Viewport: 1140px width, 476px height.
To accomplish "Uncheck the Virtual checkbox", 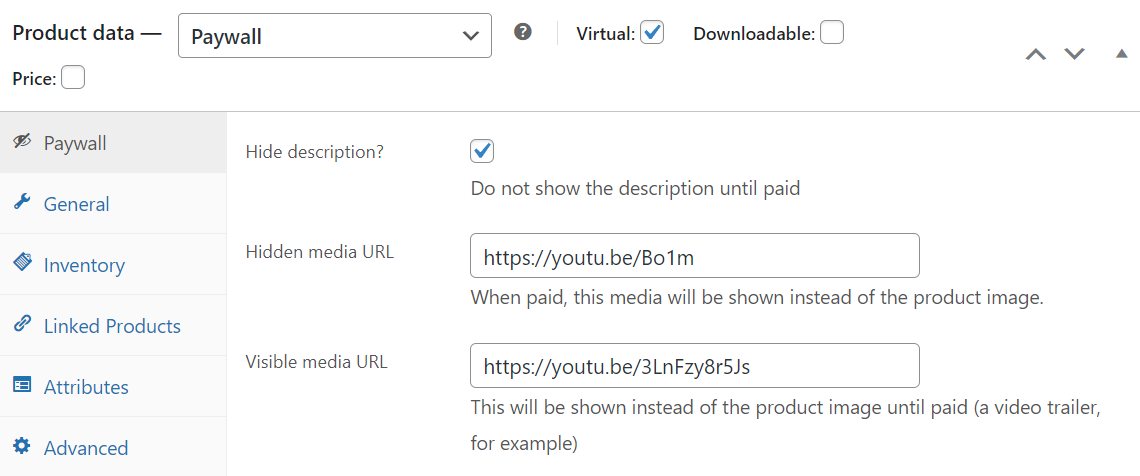I will pyautogui.click(x=652, y=33).
